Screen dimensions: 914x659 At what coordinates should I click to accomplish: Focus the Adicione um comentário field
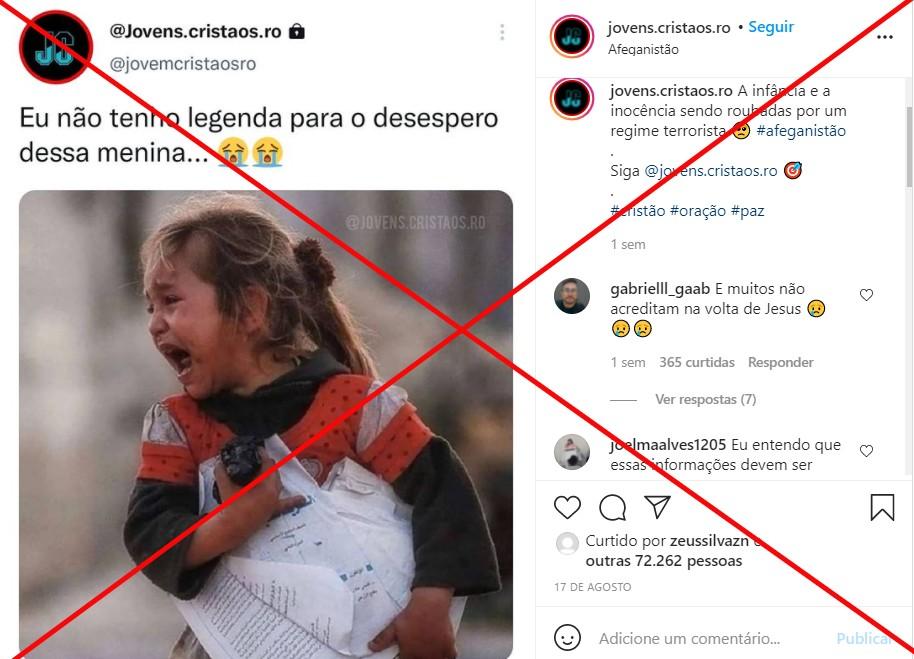[689, 639]
